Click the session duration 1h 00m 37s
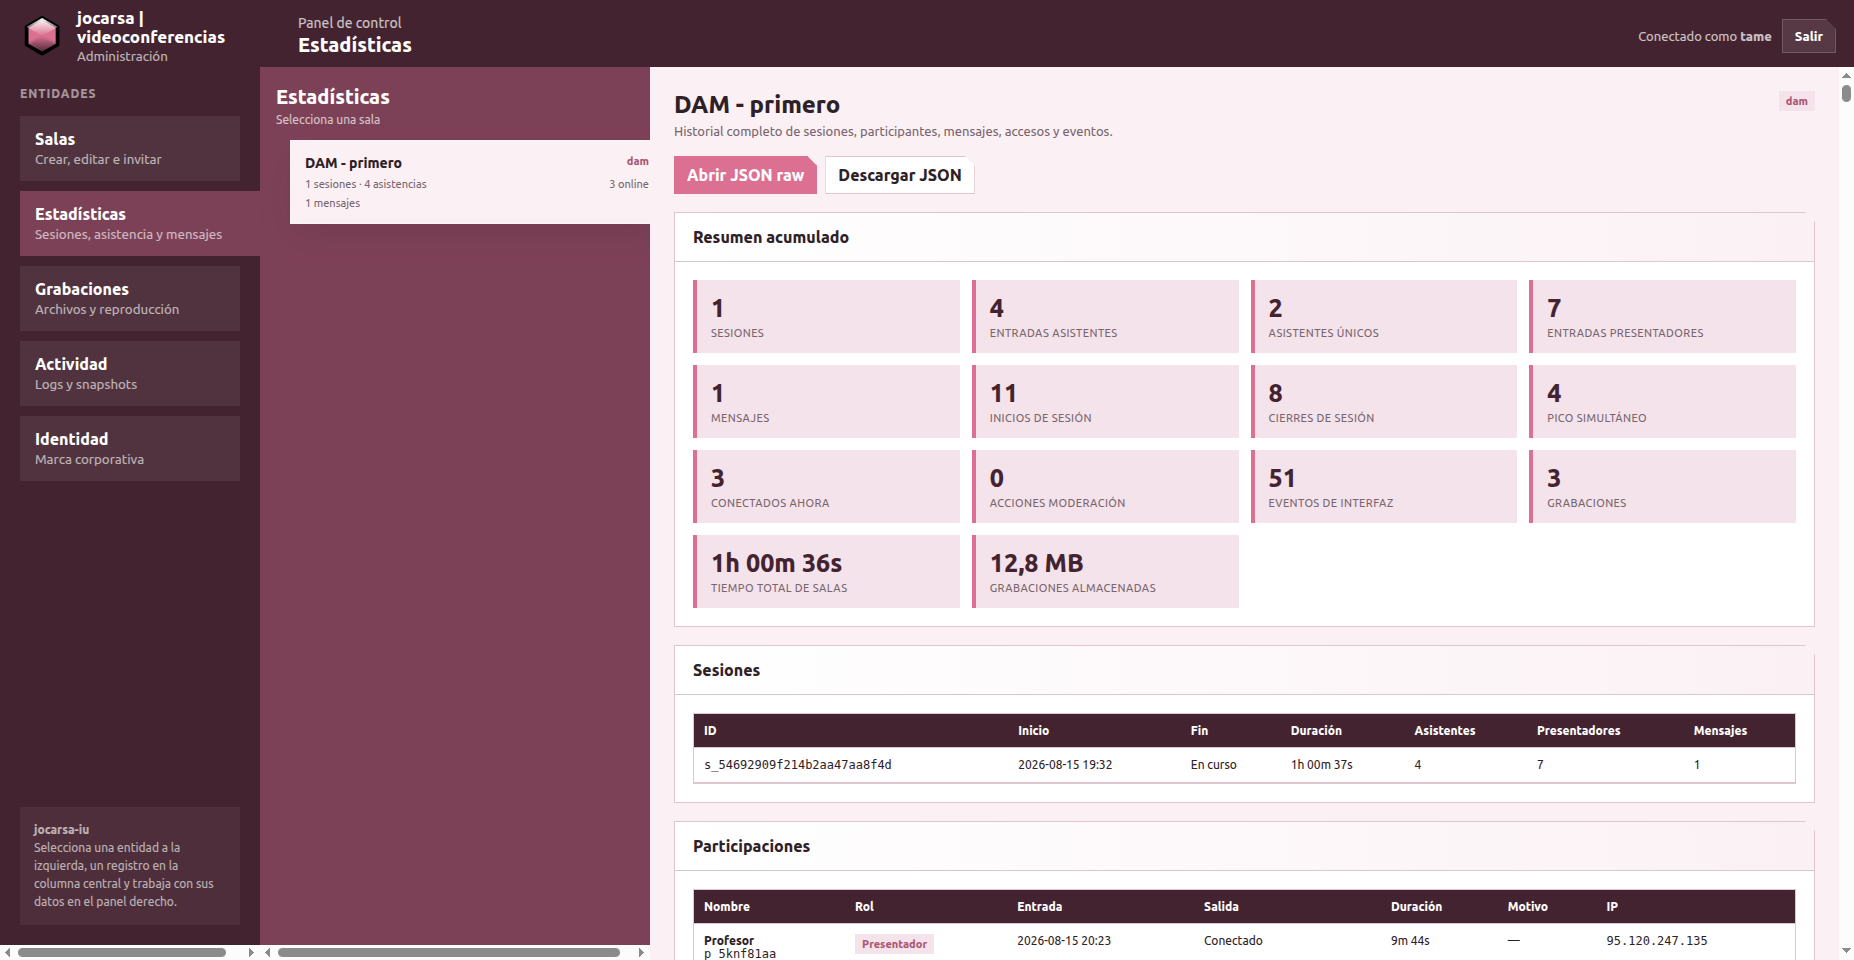This screenshot has width=1854, height=960. point(1321,765)
